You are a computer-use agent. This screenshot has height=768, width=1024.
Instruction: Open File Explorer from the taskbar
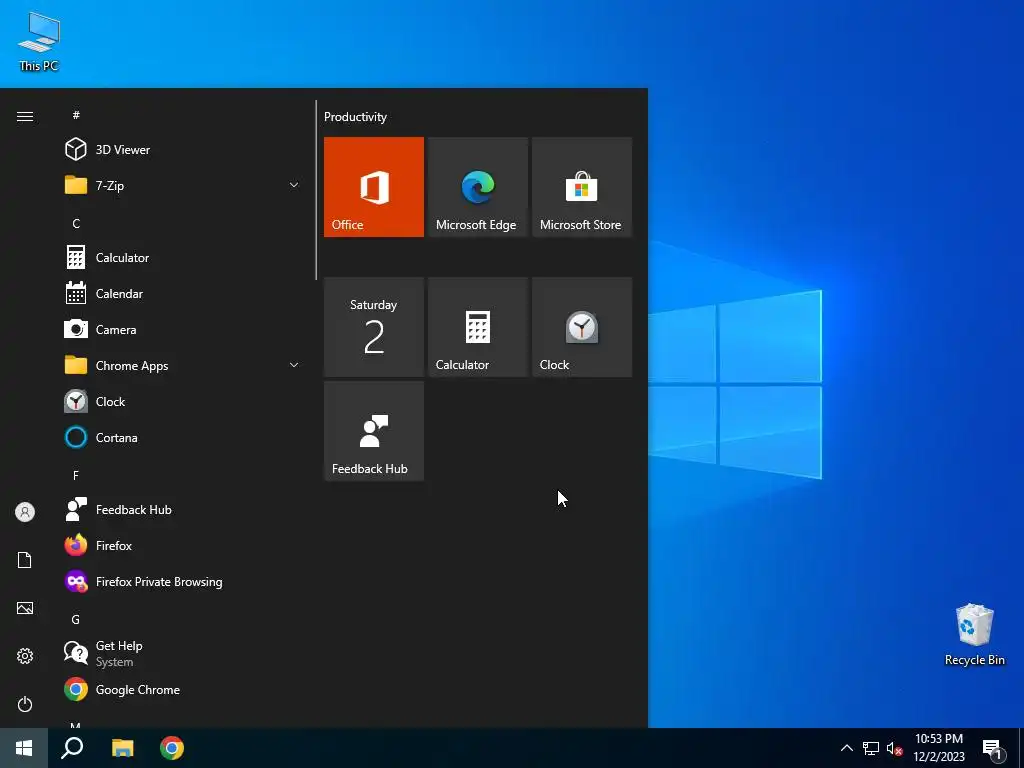pos(122,748)
